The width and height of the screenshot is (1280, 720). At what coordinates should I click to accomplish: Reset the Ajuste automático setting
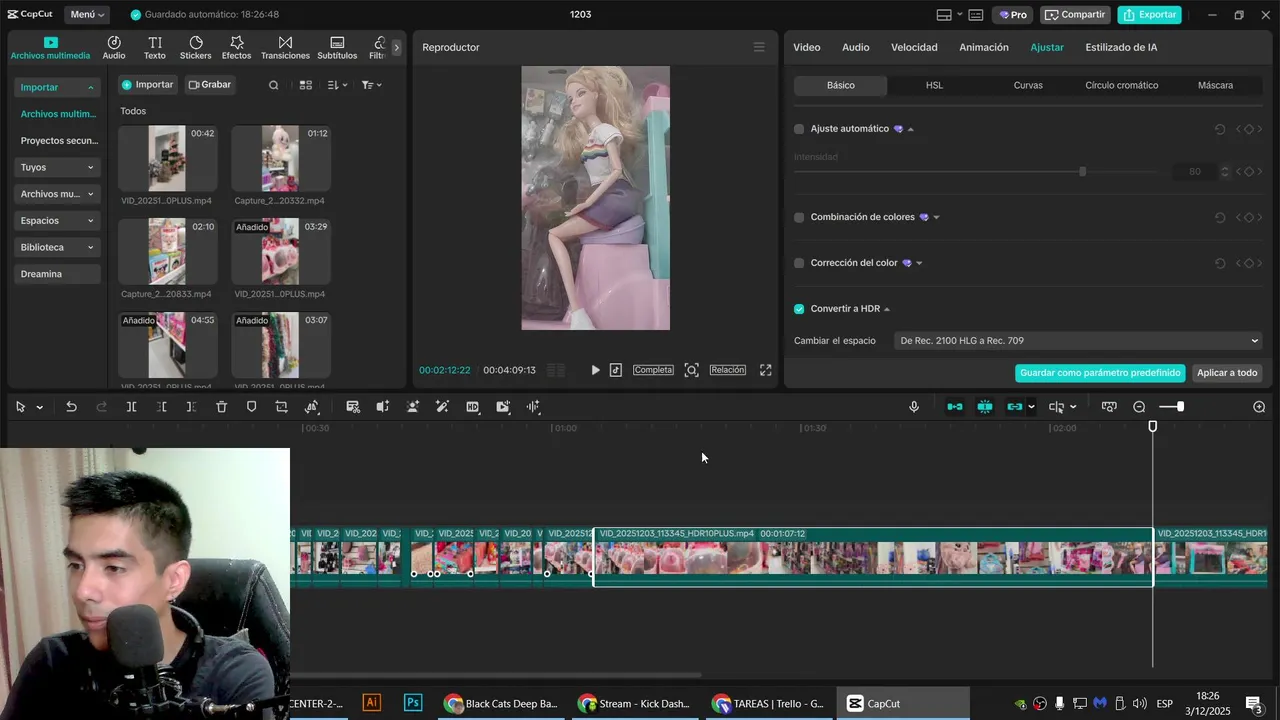[x=1220, y=129]
